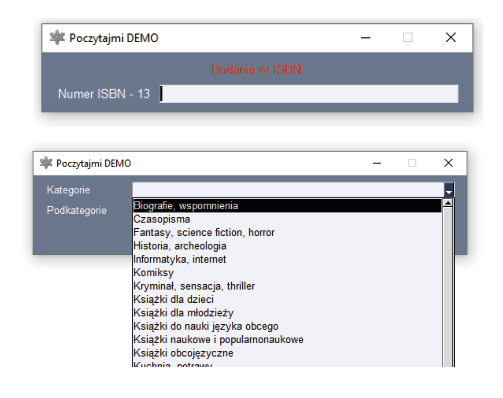Minimize the ISBN window
Screen dimensions: 503x398
(366, 38)
